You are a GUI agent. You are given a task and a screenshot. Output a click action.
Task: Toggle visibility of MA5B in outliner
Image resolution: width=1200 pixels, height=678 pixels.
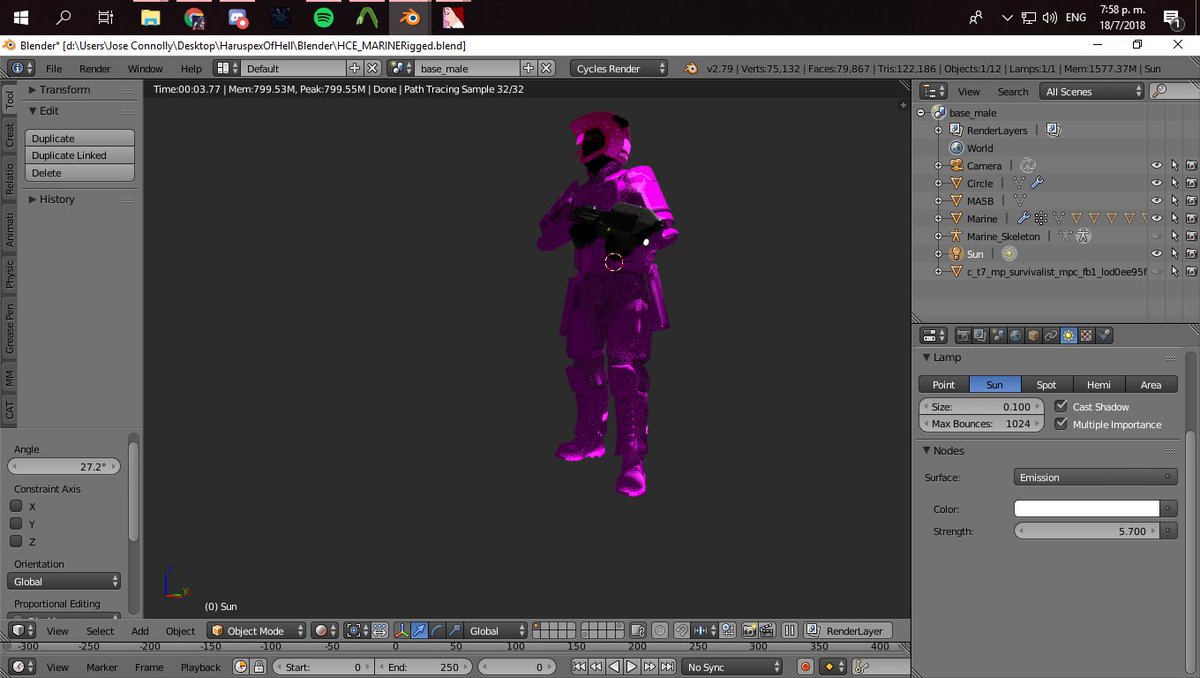click(x=1156, y=201)
